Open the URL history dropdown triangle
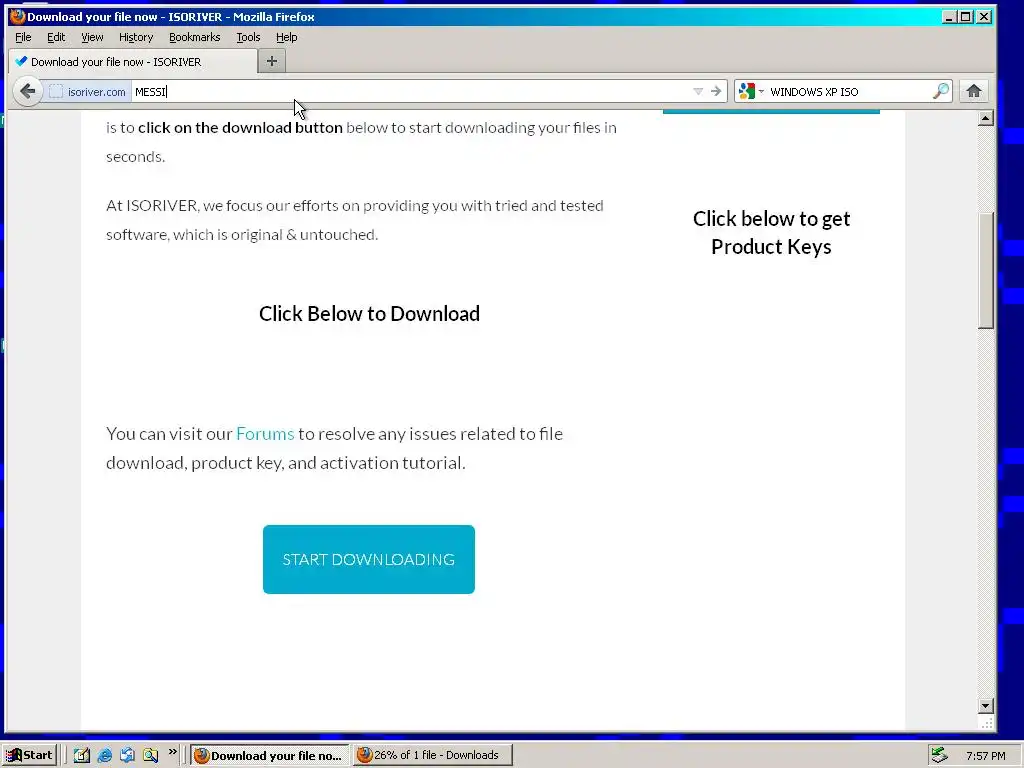The width and height of the screenshot is (1024, 768). (x=698, y=91)
